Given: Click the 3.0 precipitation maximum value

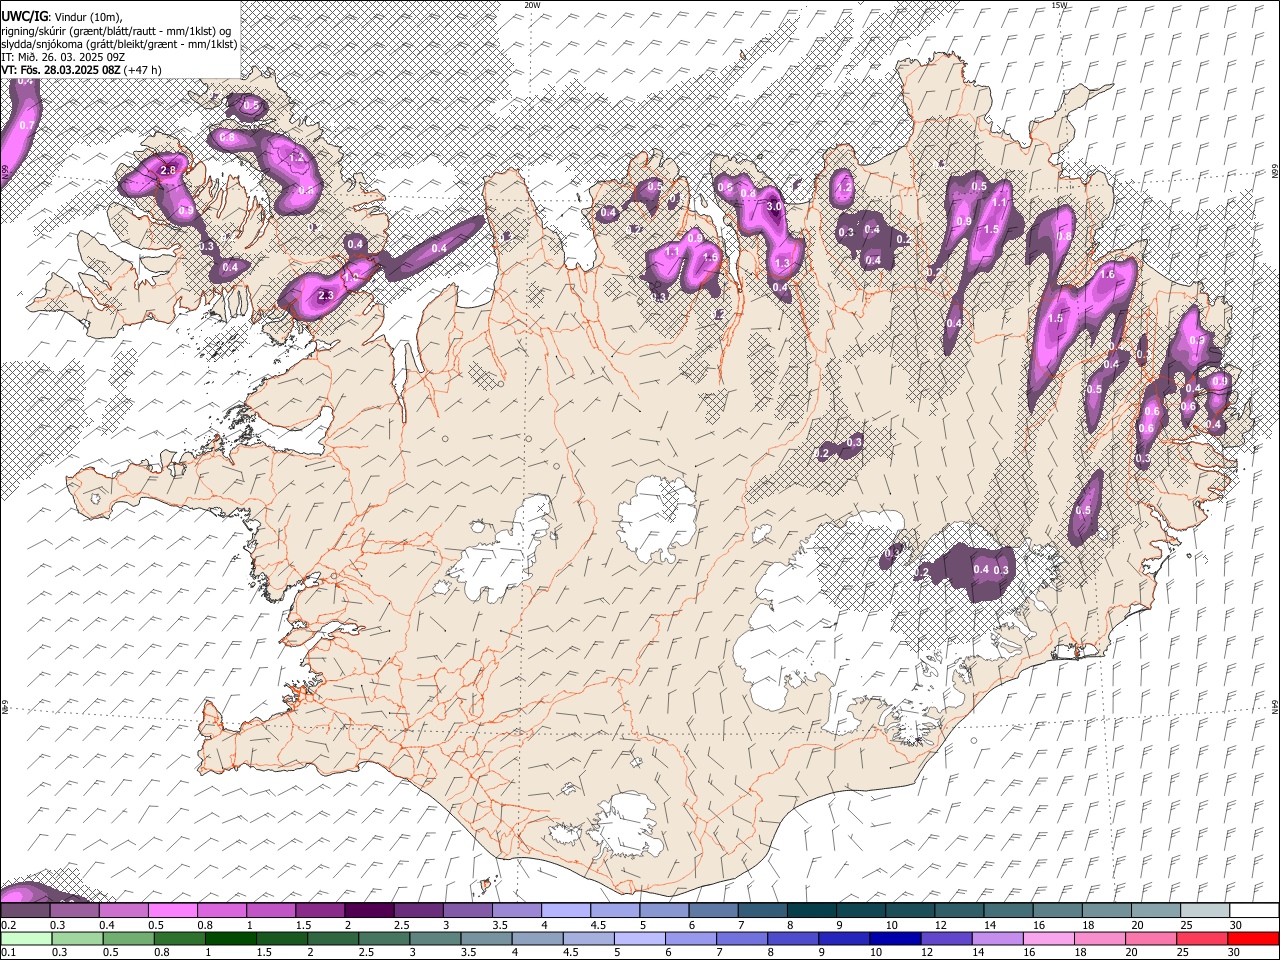Looking at the screenshot, I should click(x=773, y=206).
